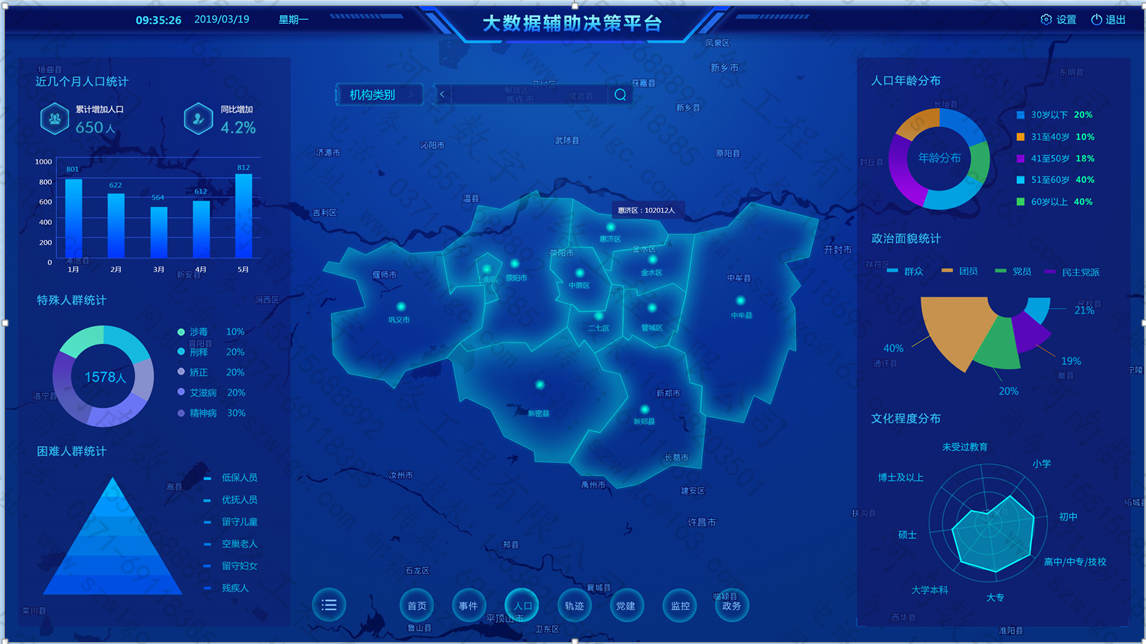The height and width of the screenshot is (644, 1146).
Task: Click the 同比增加 hexagon icon
Action: 198,119
